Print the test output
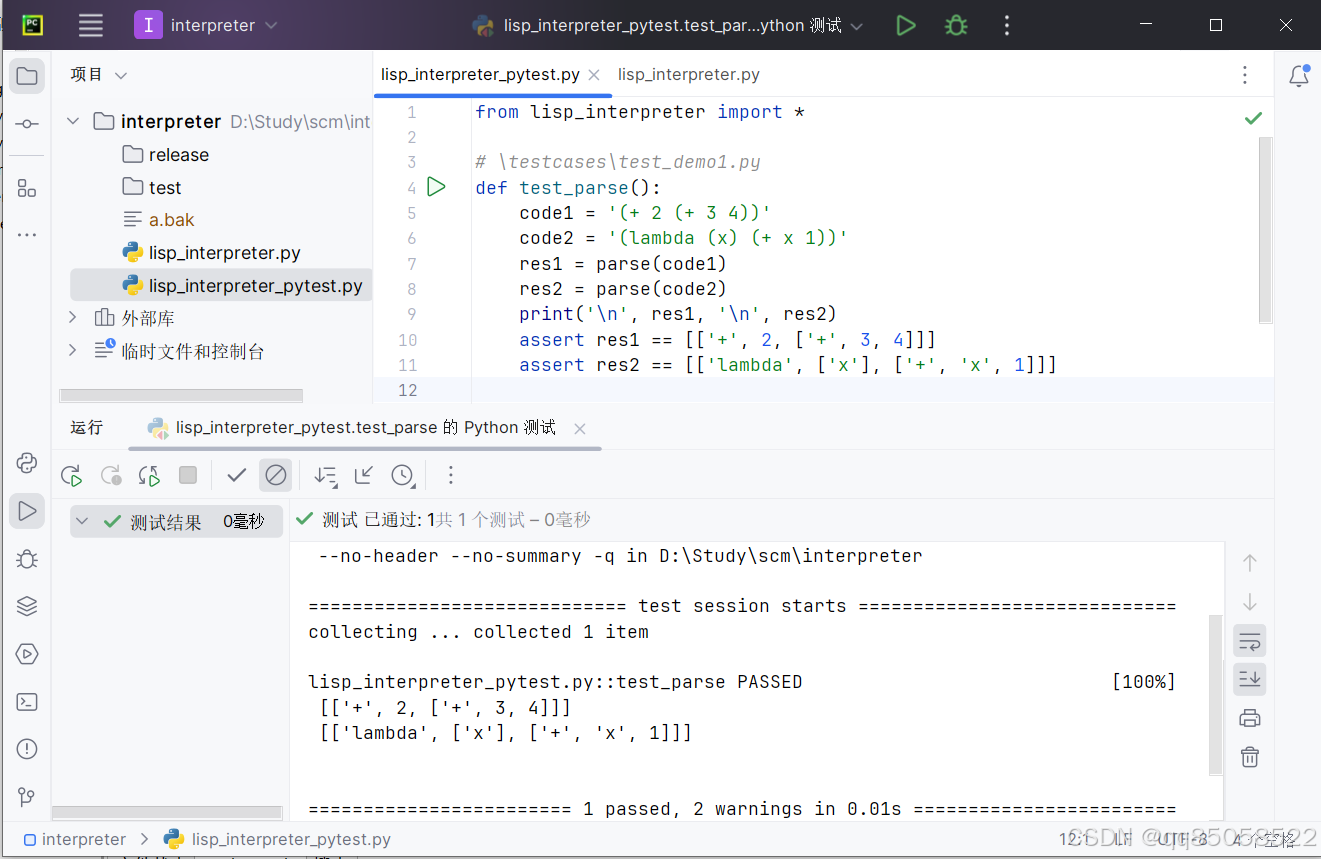This screenshot has width=1321, height=859. [1250, 718]
